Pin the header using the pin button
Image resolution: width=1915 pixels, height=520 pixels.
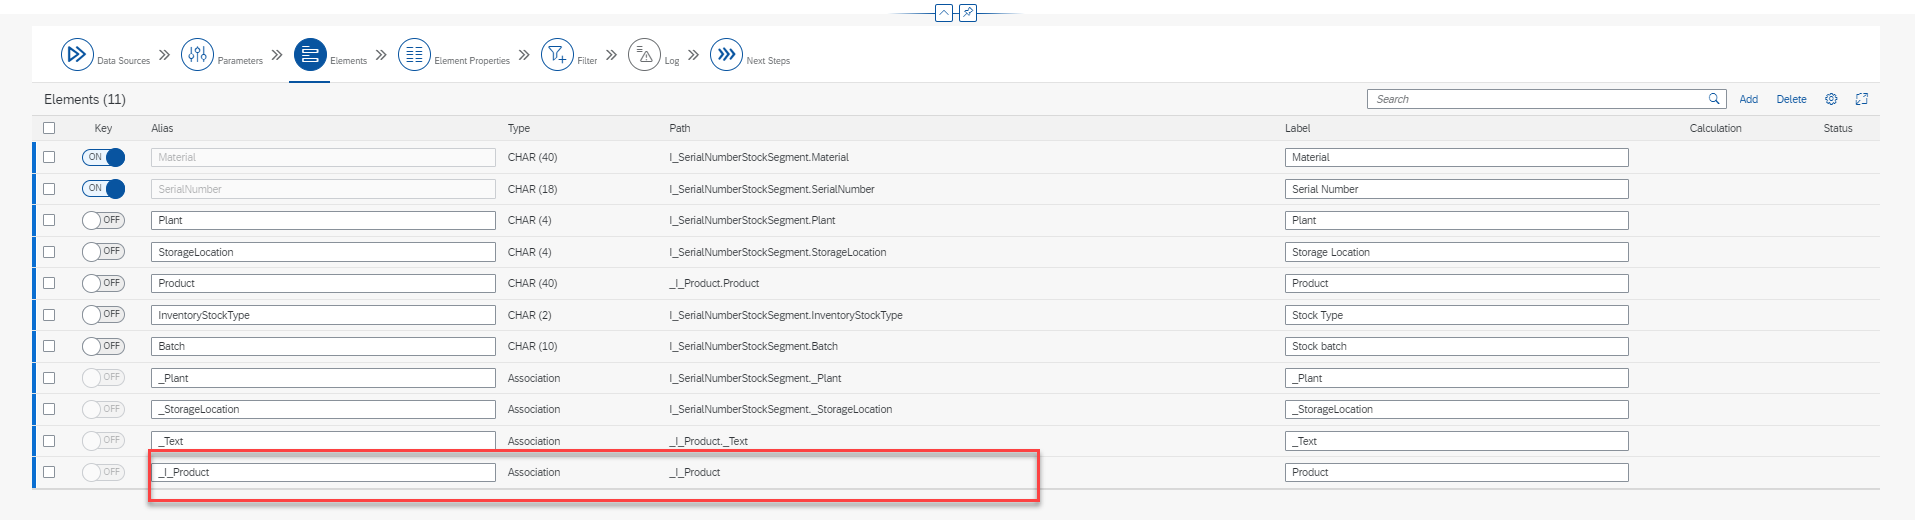click(x=967, y=13)
